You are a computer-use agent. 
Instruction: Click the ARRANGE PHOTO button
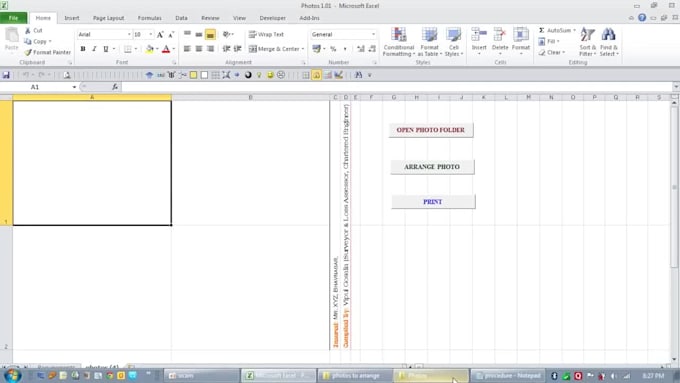tap(432, 167)
